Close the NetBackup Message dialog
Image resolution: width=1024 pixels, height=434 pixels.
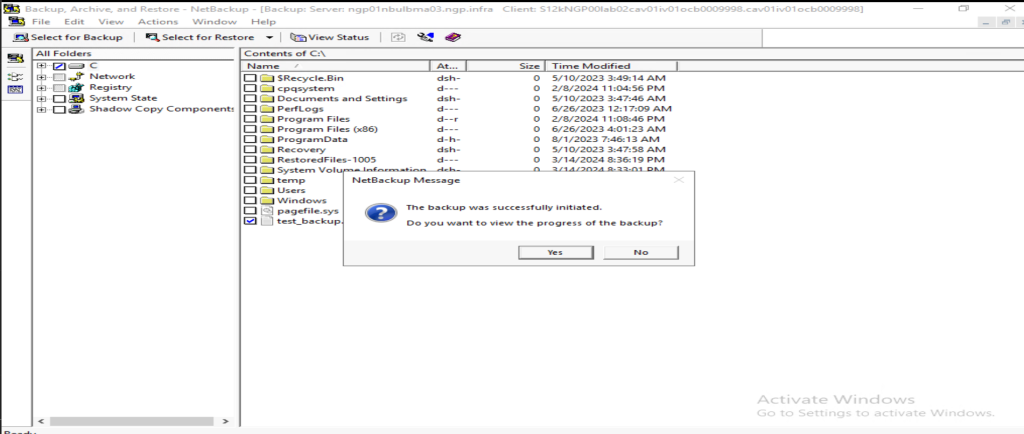679,180
